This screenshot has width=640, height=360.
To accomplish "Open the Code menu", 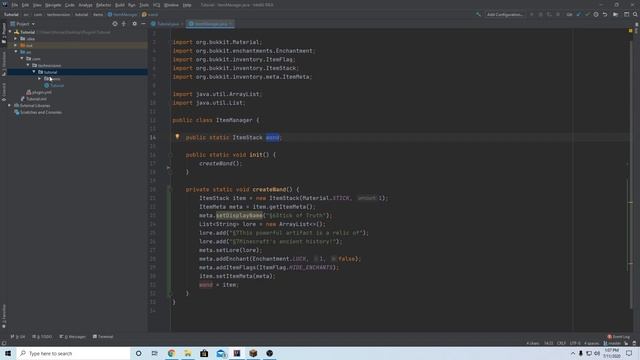I will click(x=70, y=5).
